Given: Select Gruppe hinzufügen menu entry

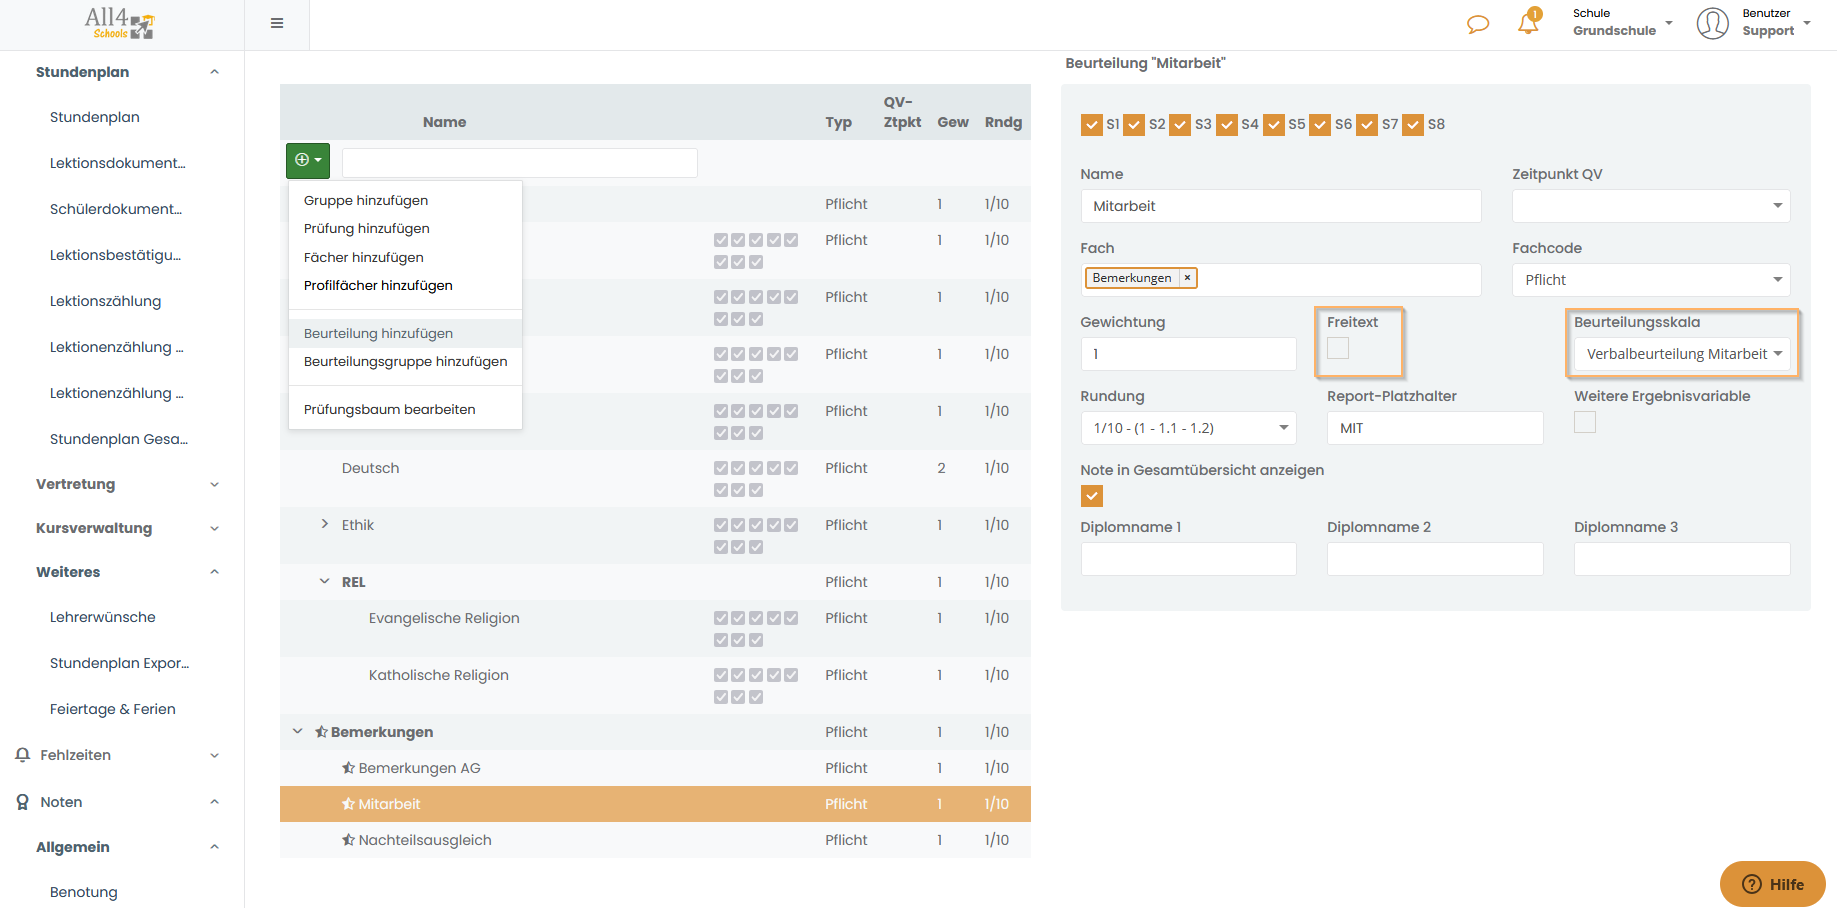Looking at the screenshot, I should tap(405, 200).
